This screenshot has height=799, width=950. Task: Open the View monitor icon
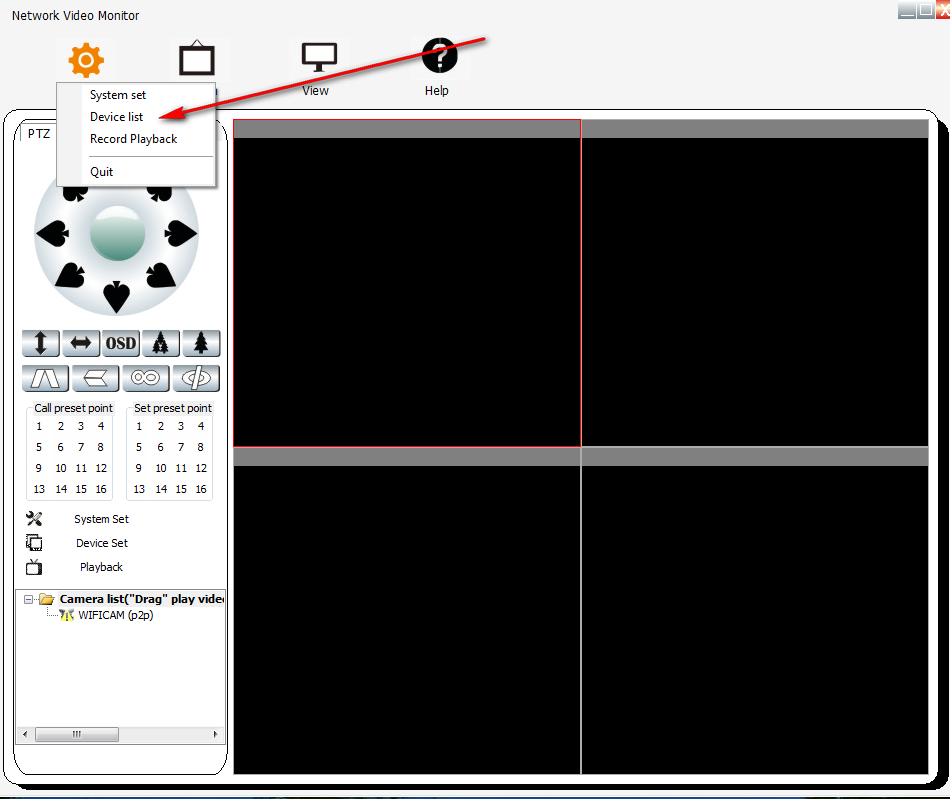[x=318, y=58]
